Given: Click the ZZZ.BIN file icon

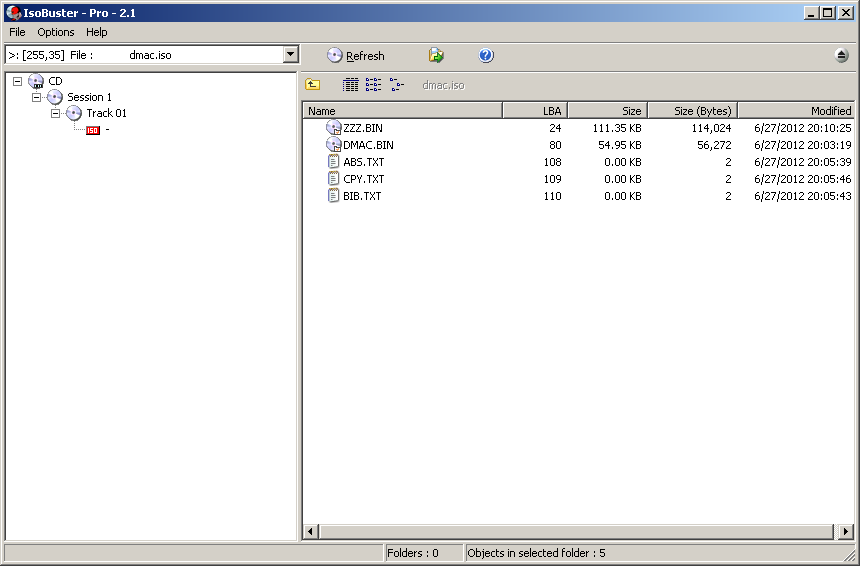Looking at the screenshot, I should click(333, 128).
